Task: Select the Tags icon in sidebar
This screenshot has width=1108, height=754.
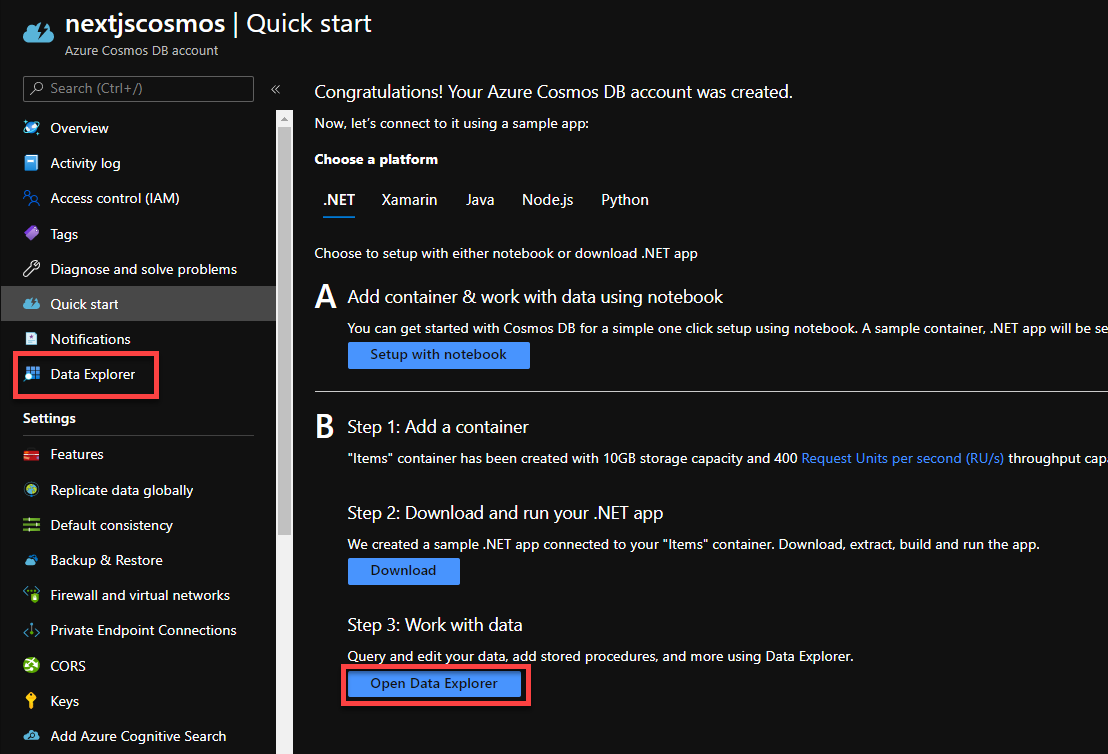Action: pos(32,234)
